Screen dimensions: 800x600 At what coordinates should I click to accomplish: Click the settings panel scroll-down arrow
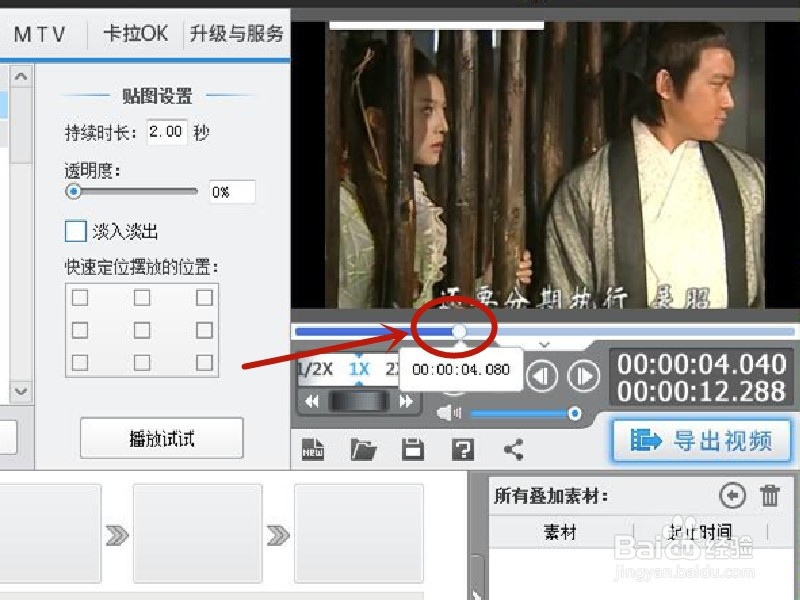(21, 391)
